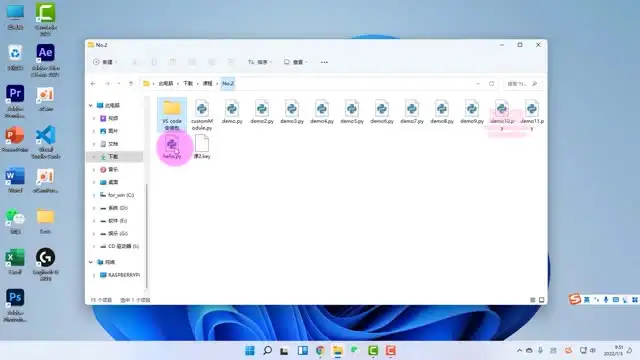This screenshot has height=360, width=640.
Task: Select the demo4.py file
Action: (322, 112)
